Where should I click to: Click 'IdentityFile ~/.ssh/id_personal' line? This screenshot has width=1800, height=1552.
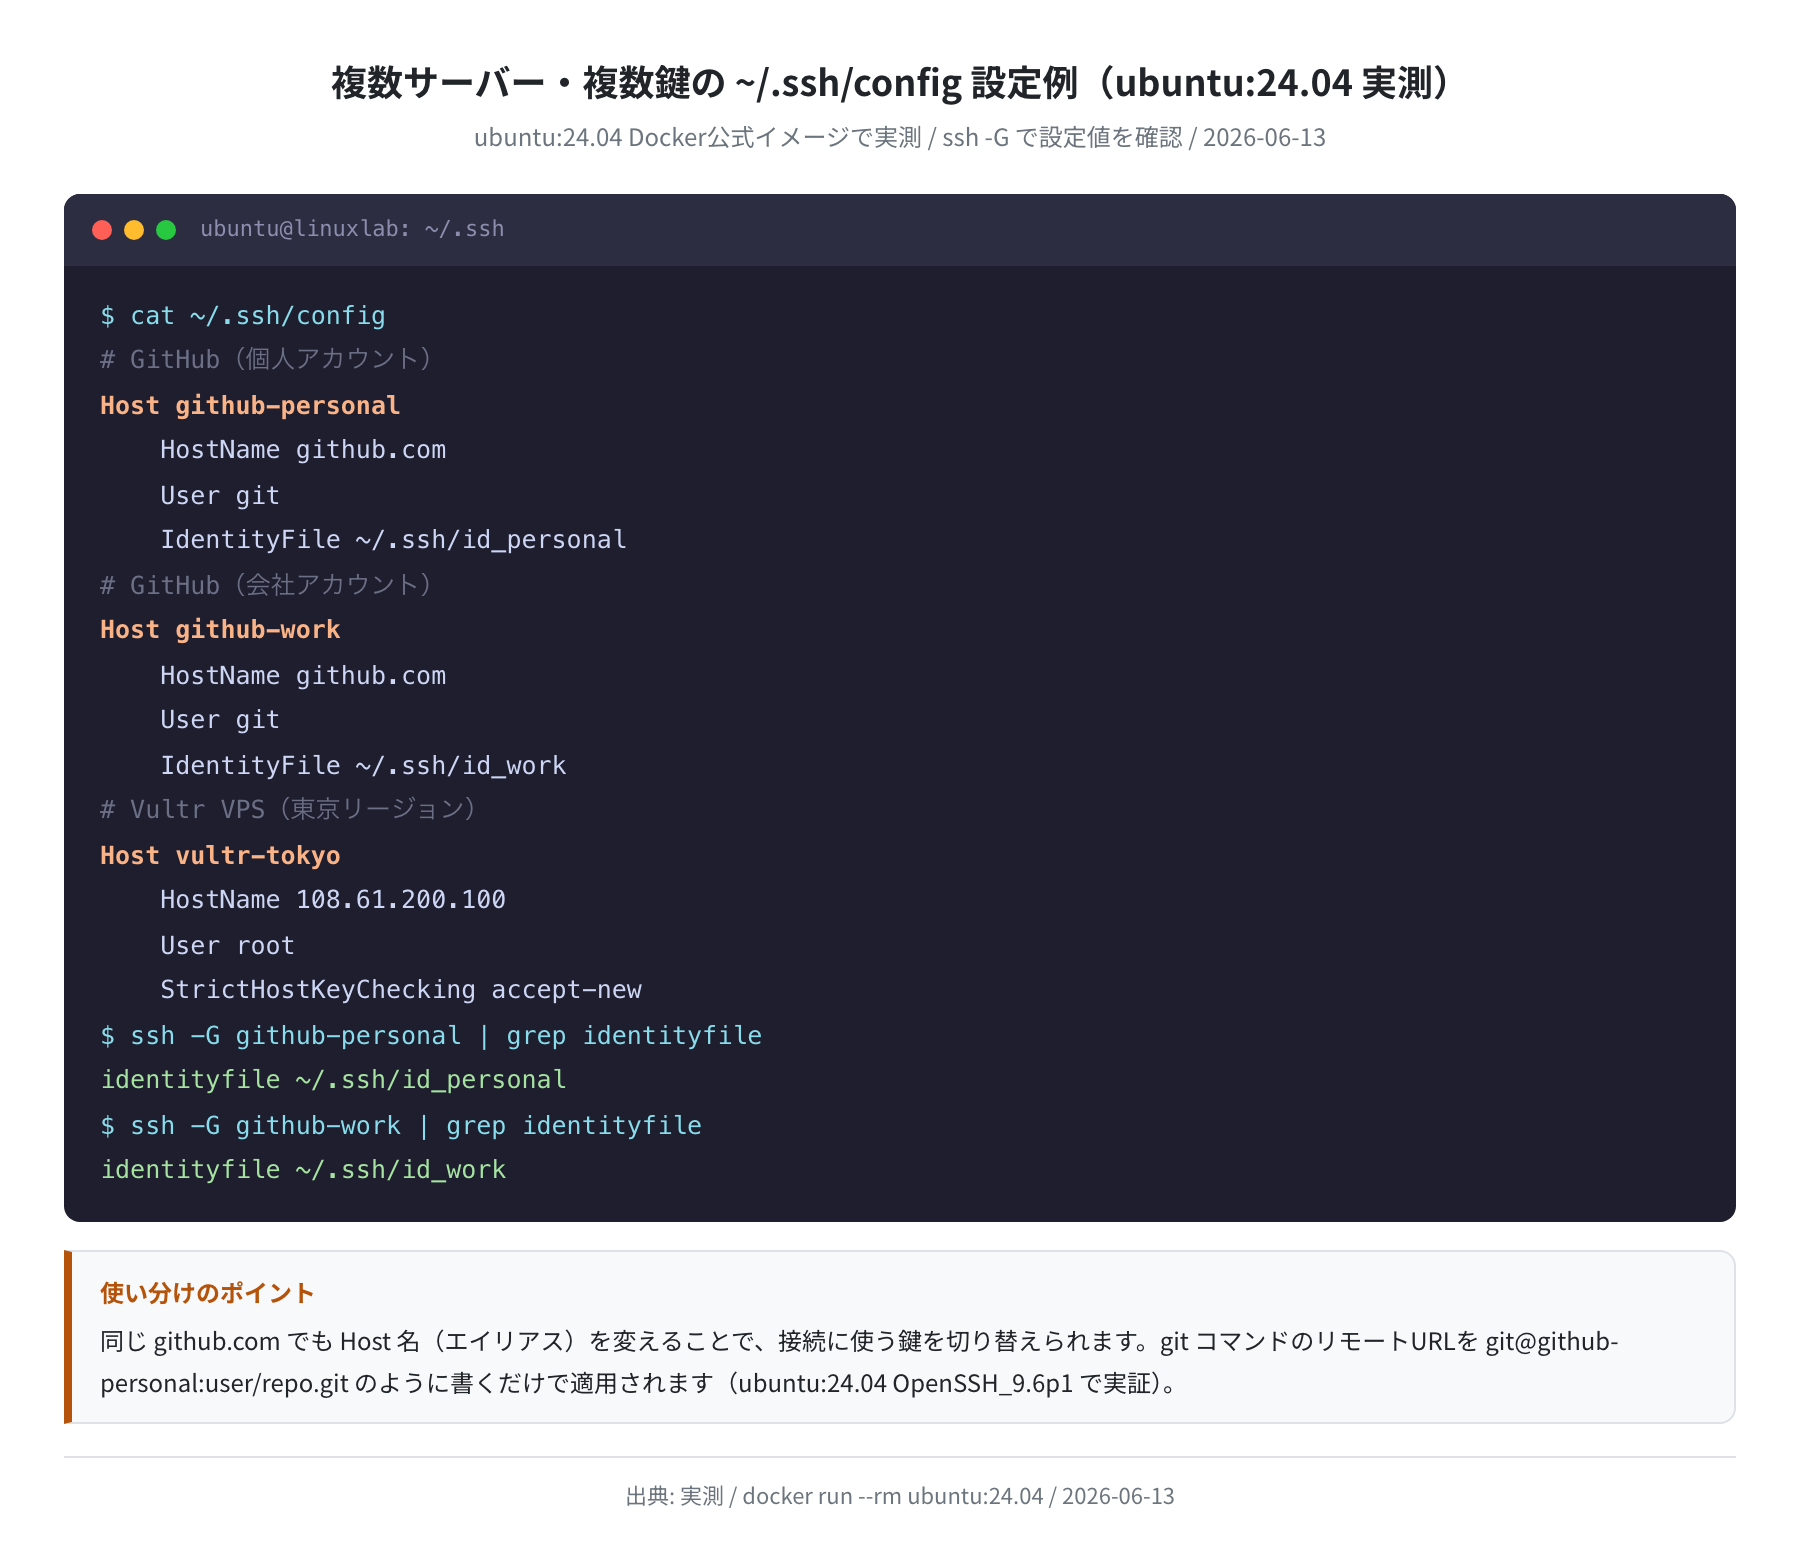coord(393,540)
